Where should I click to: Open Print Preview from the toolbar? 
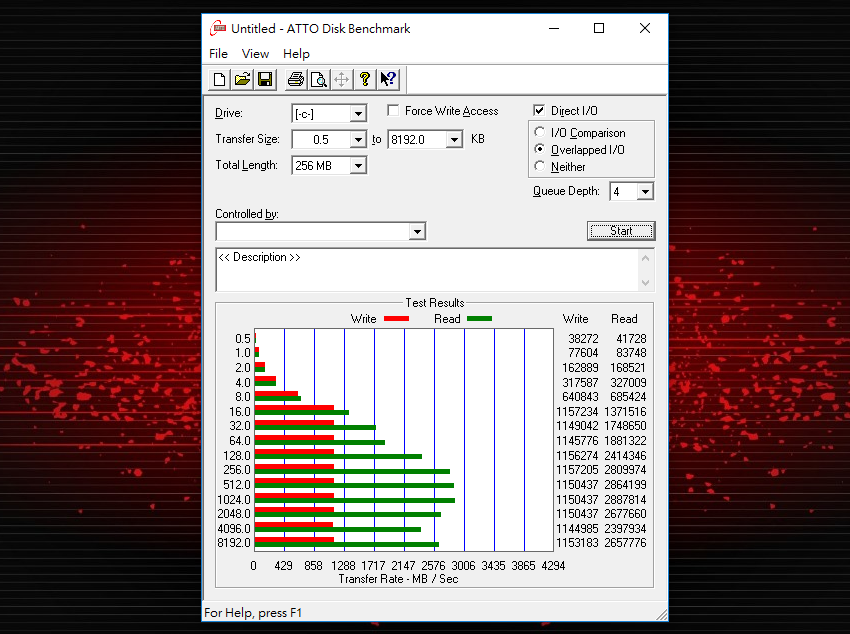coord(319,79)
